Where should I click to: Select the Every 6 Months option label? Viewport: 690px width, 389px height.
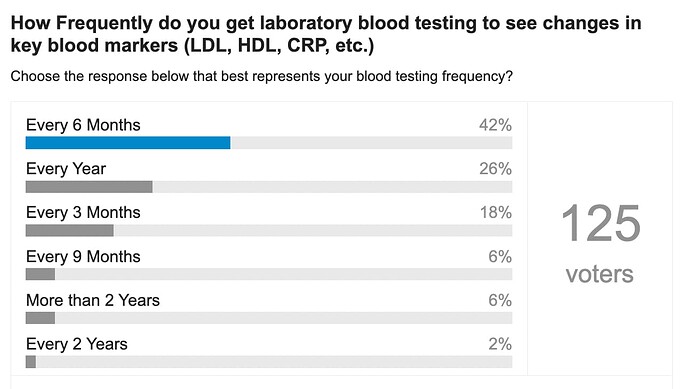[83, 125]
